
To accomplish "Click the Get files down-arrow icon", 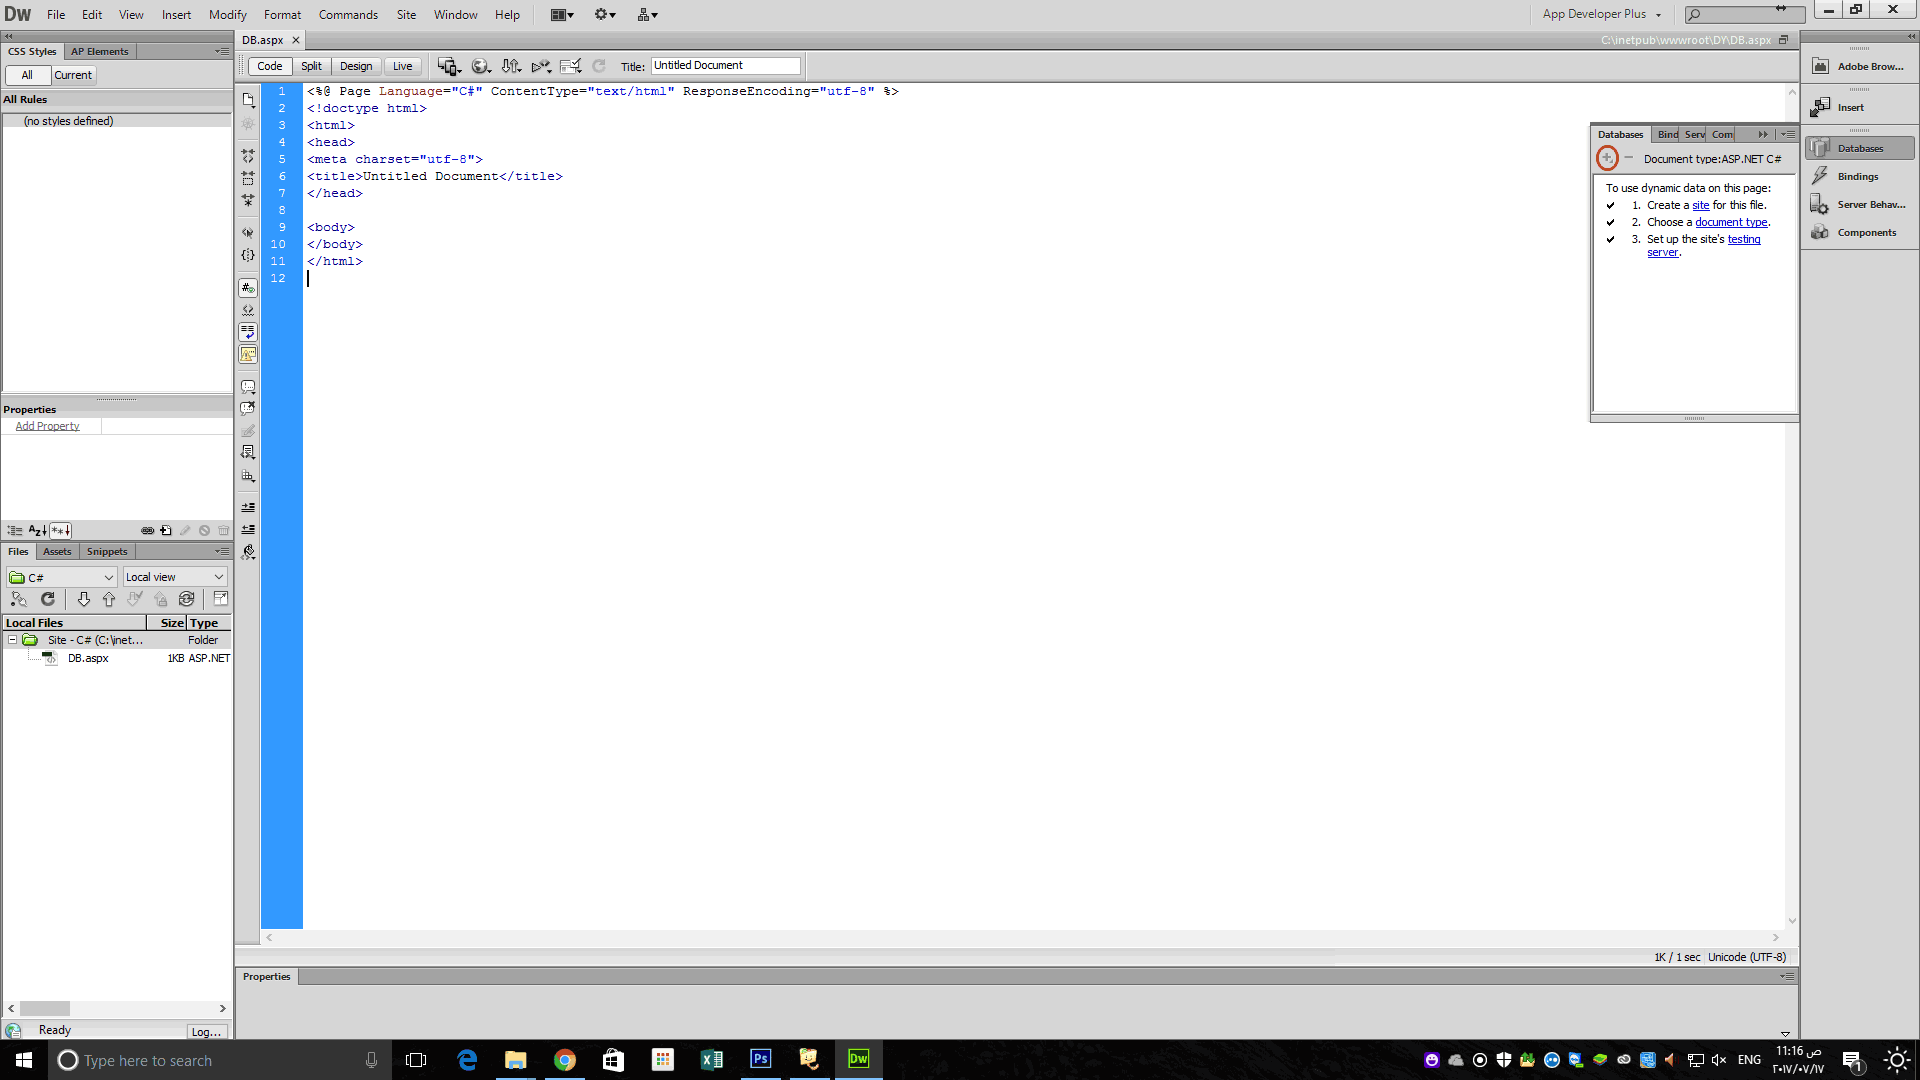I will 84,599.
